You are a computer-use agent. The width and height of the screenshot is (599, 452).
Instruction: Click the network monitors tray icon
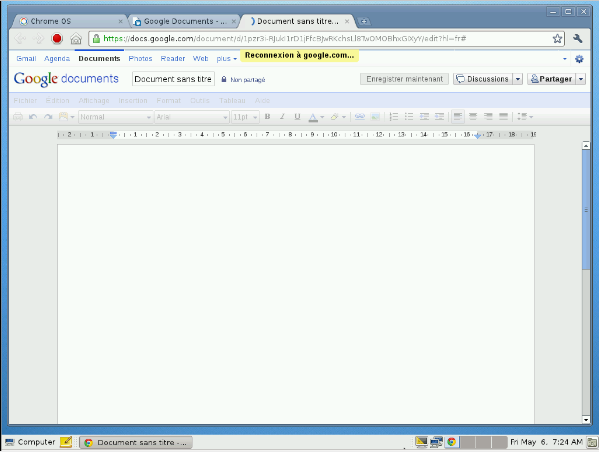click(436, 442)
